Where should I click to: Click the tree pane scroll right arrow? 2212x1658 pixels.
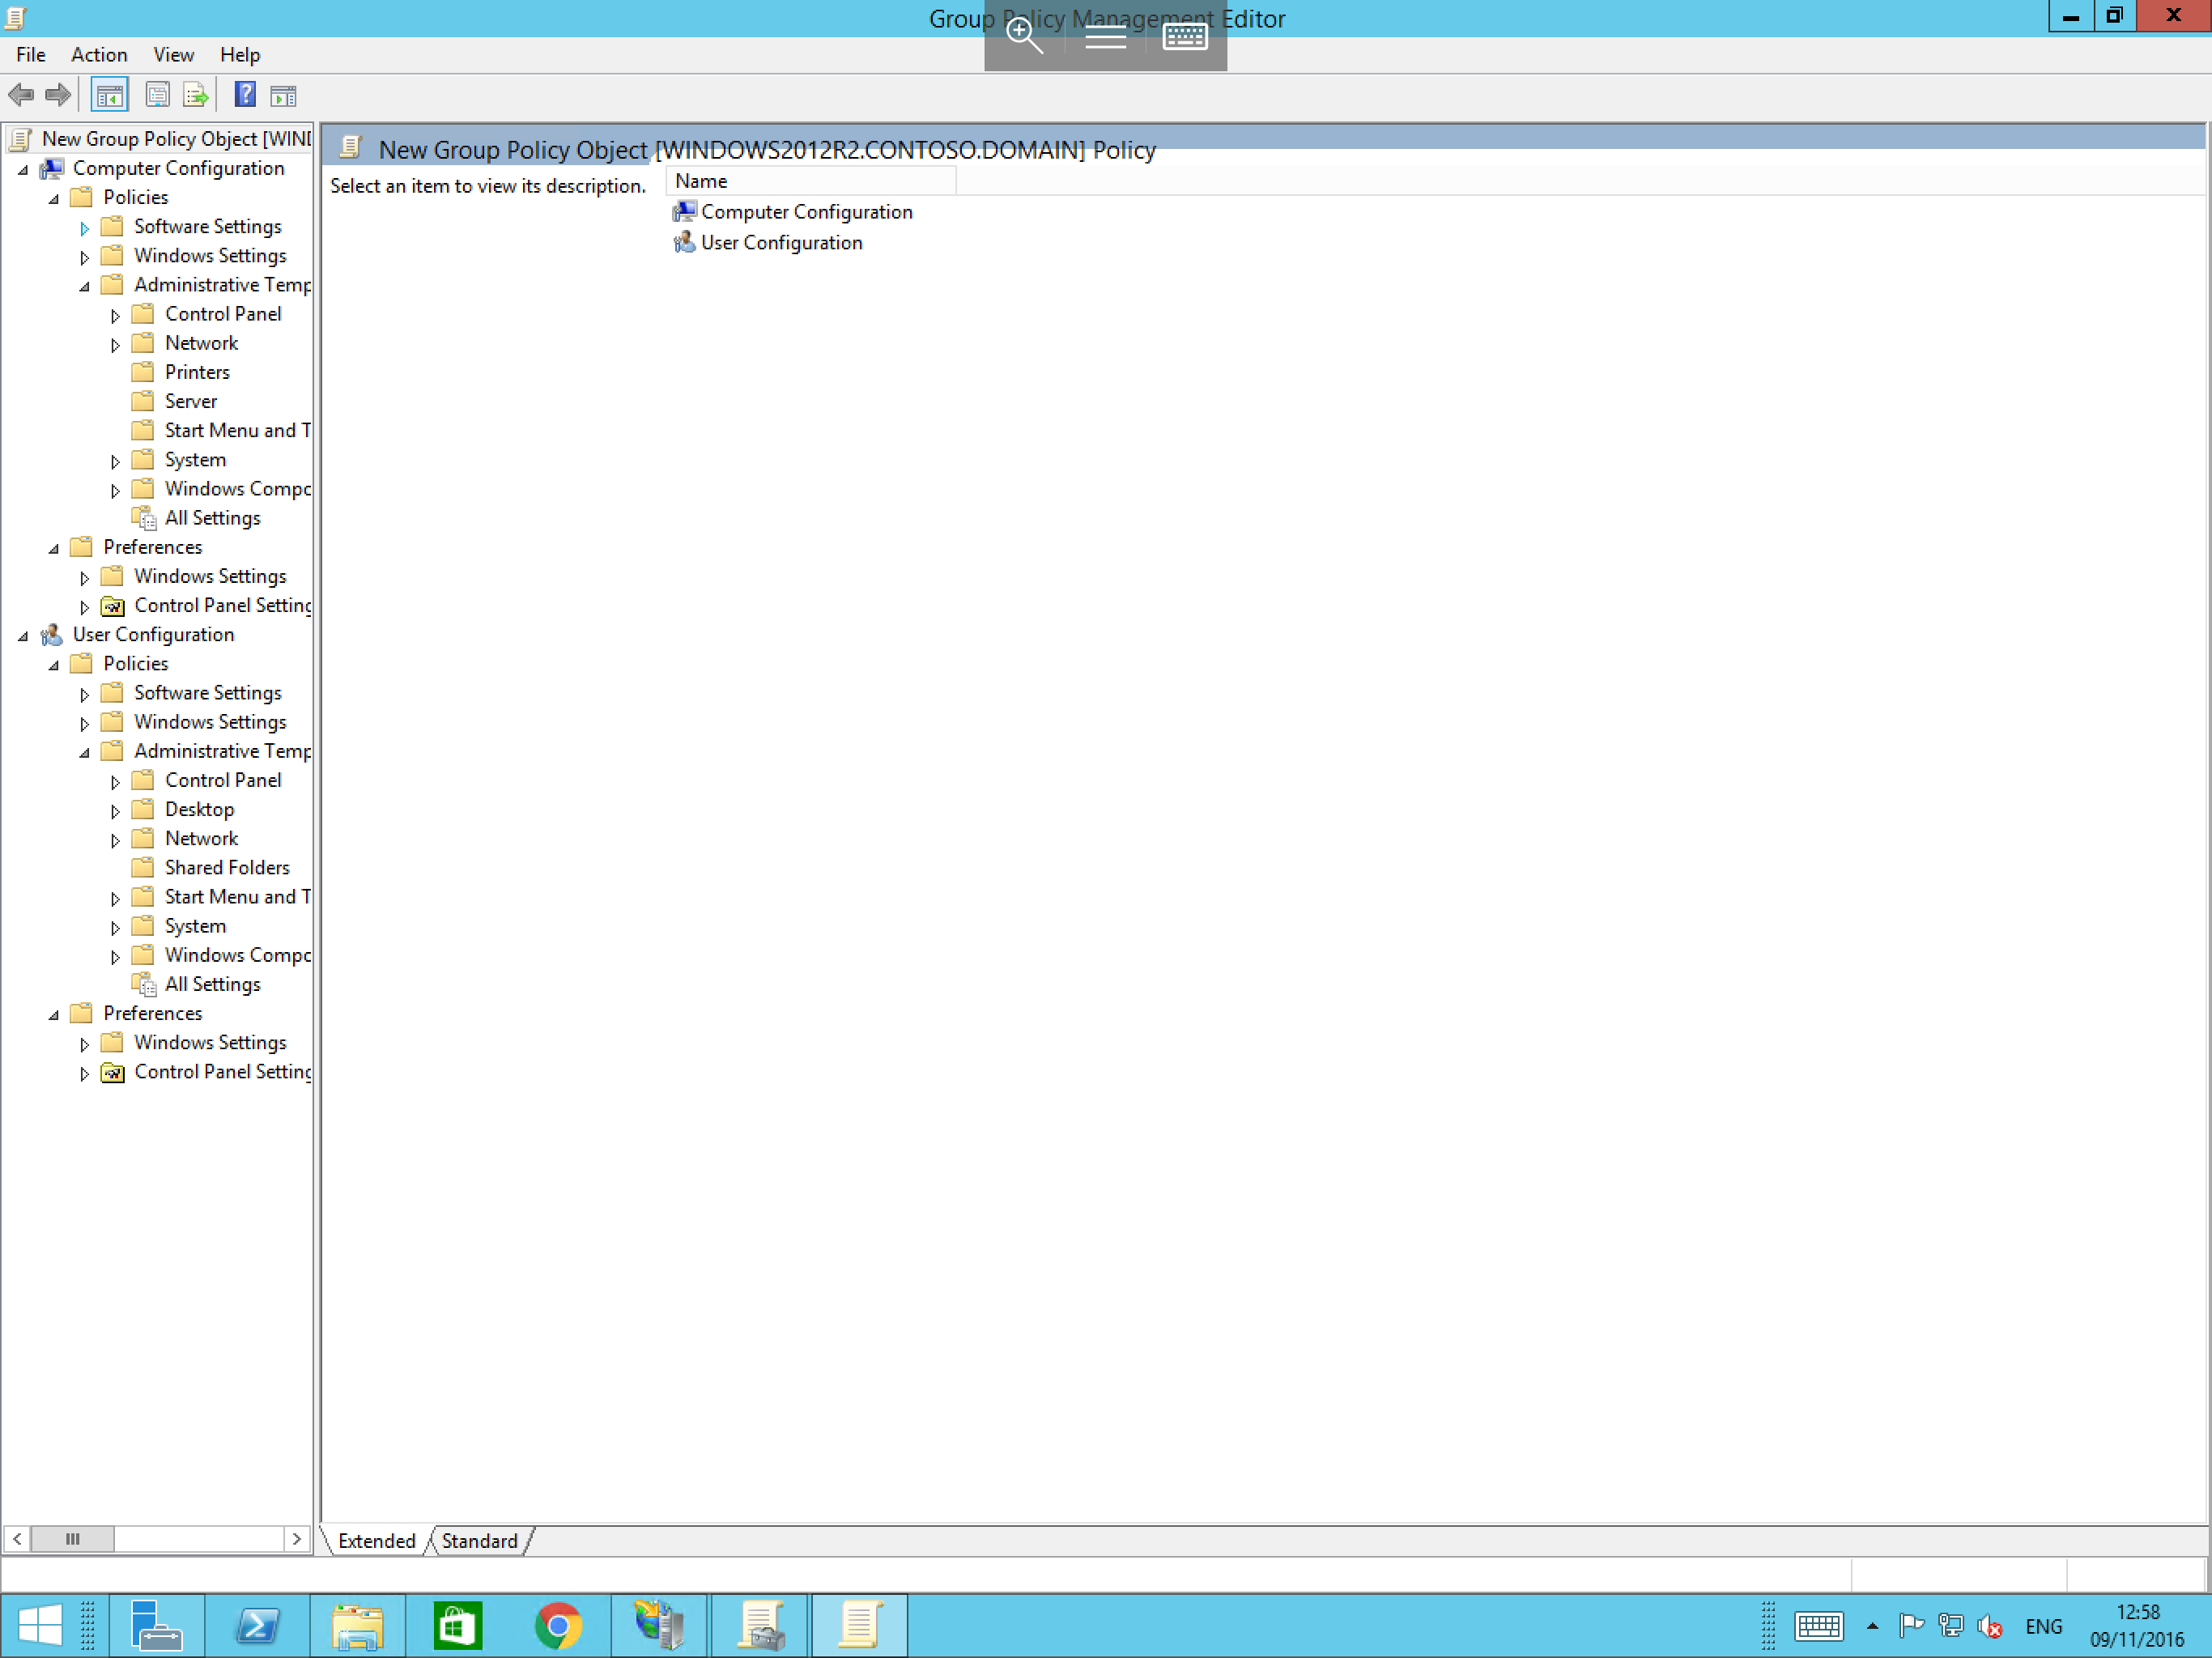point(296,1539)
